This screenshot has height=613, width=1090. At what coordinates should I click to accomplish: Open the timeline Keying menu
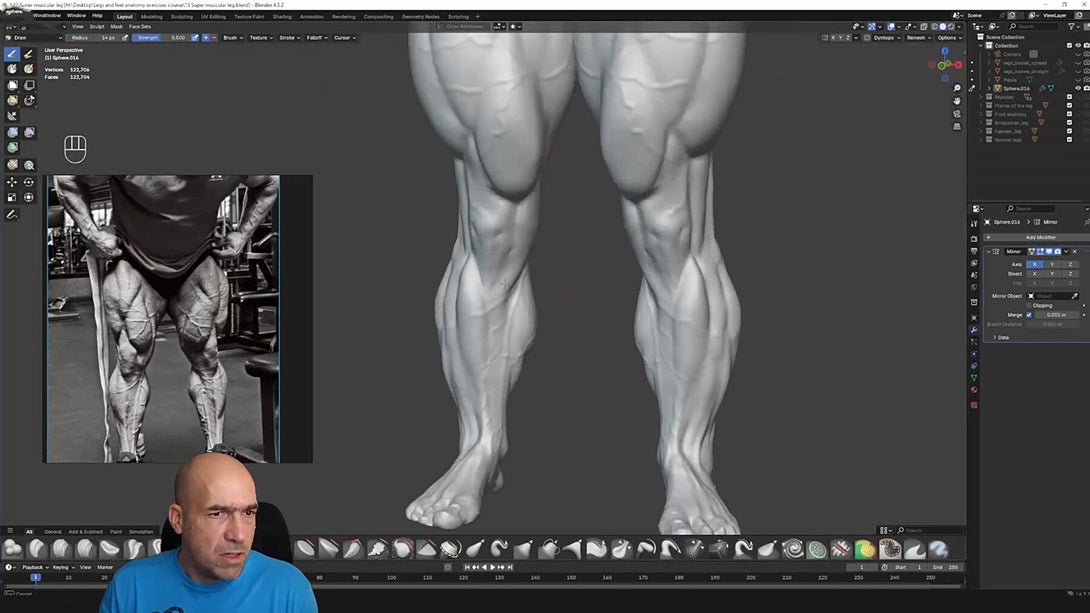(63, 567)
